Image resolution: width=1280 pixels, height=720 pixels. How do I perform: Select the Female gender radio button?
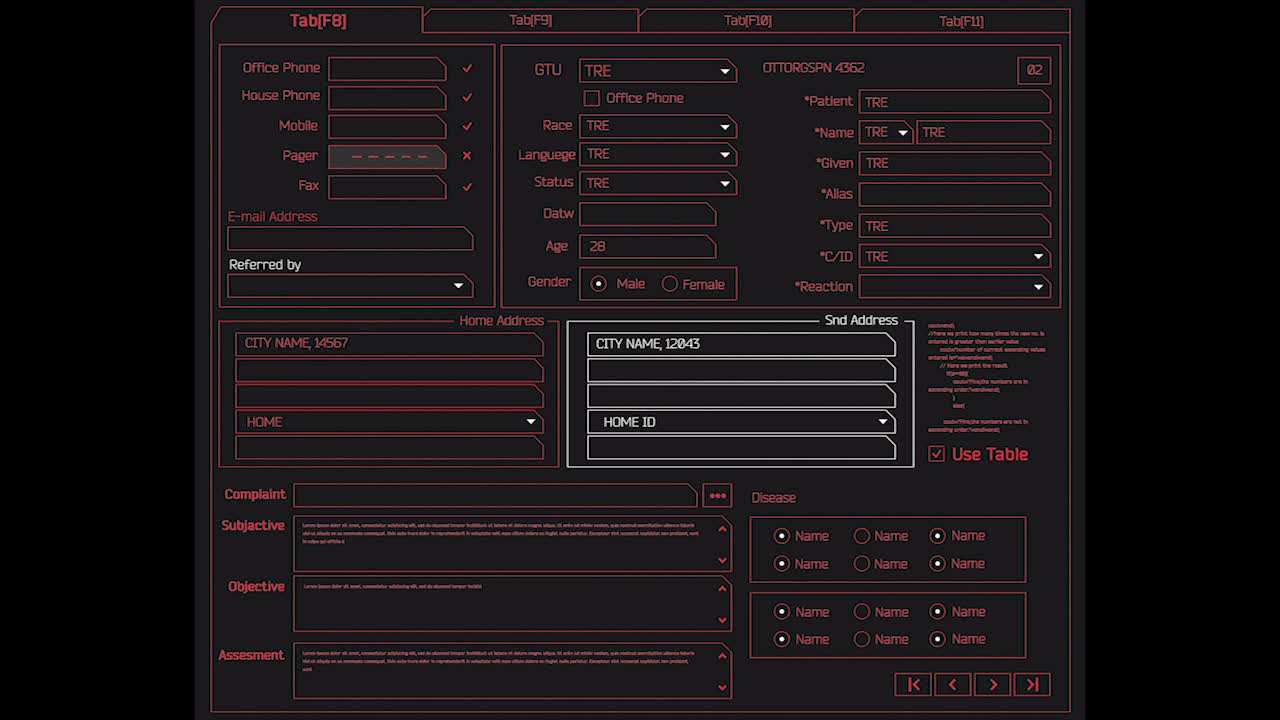(x=670, y=284)
